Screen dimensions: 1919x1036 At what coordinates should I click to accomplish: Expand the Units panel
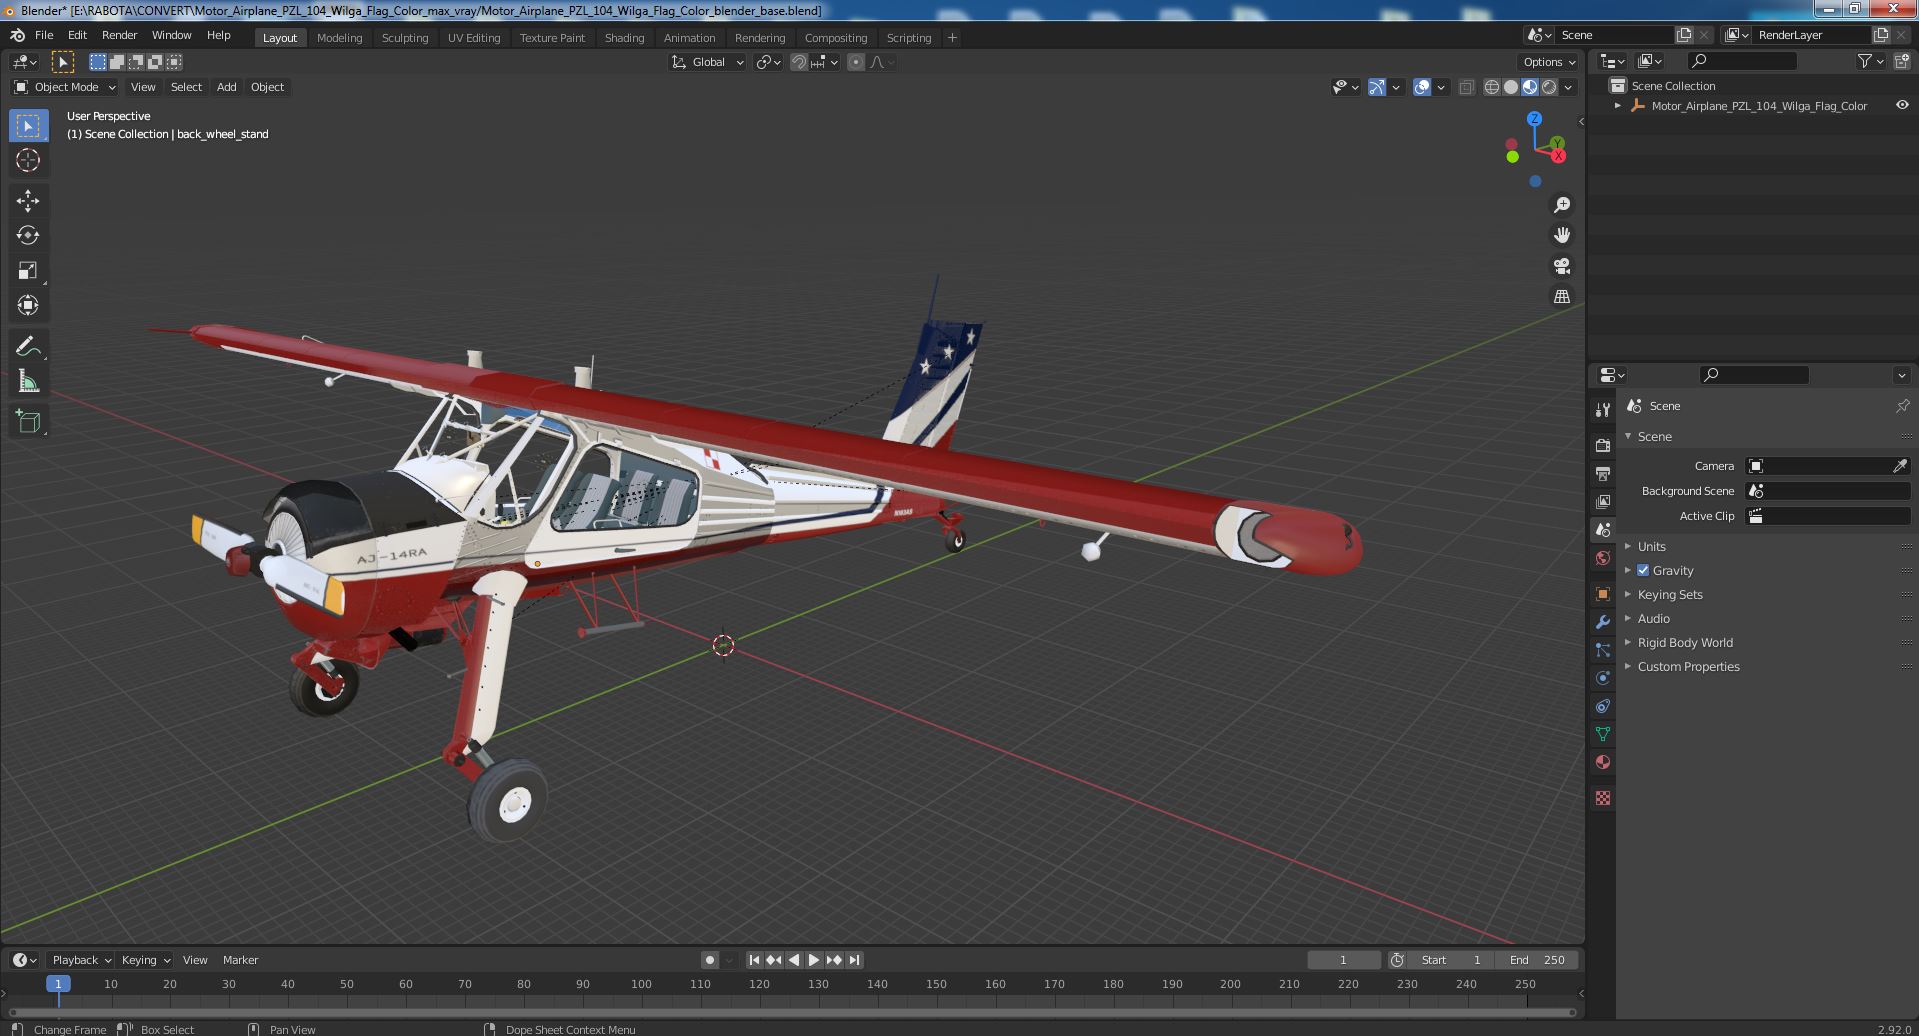1651,546
